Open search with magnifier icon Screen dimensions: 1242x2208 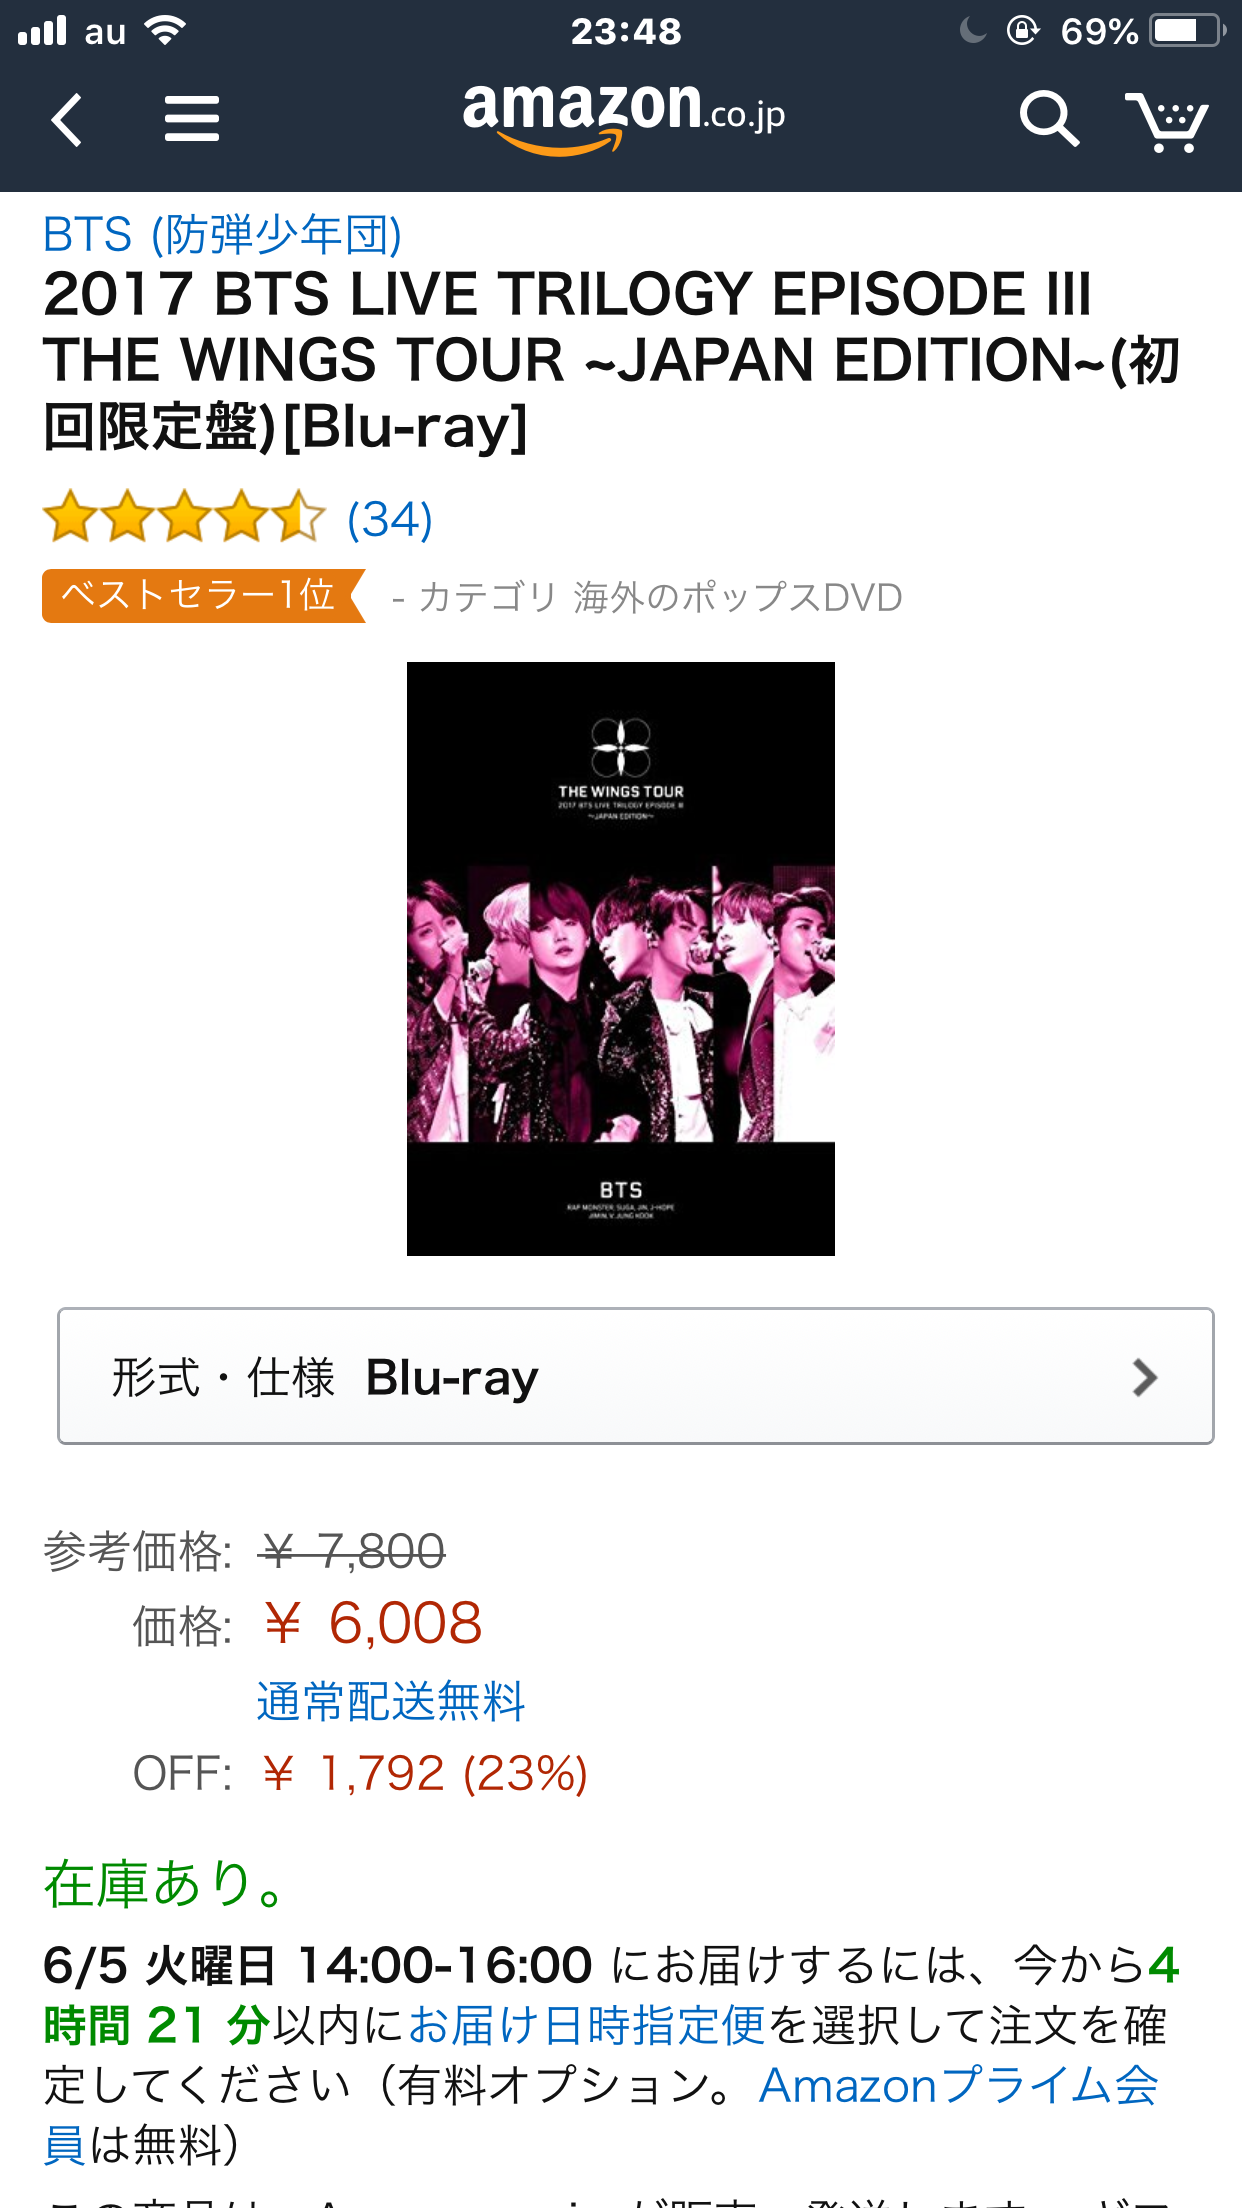click(1048, 120)
